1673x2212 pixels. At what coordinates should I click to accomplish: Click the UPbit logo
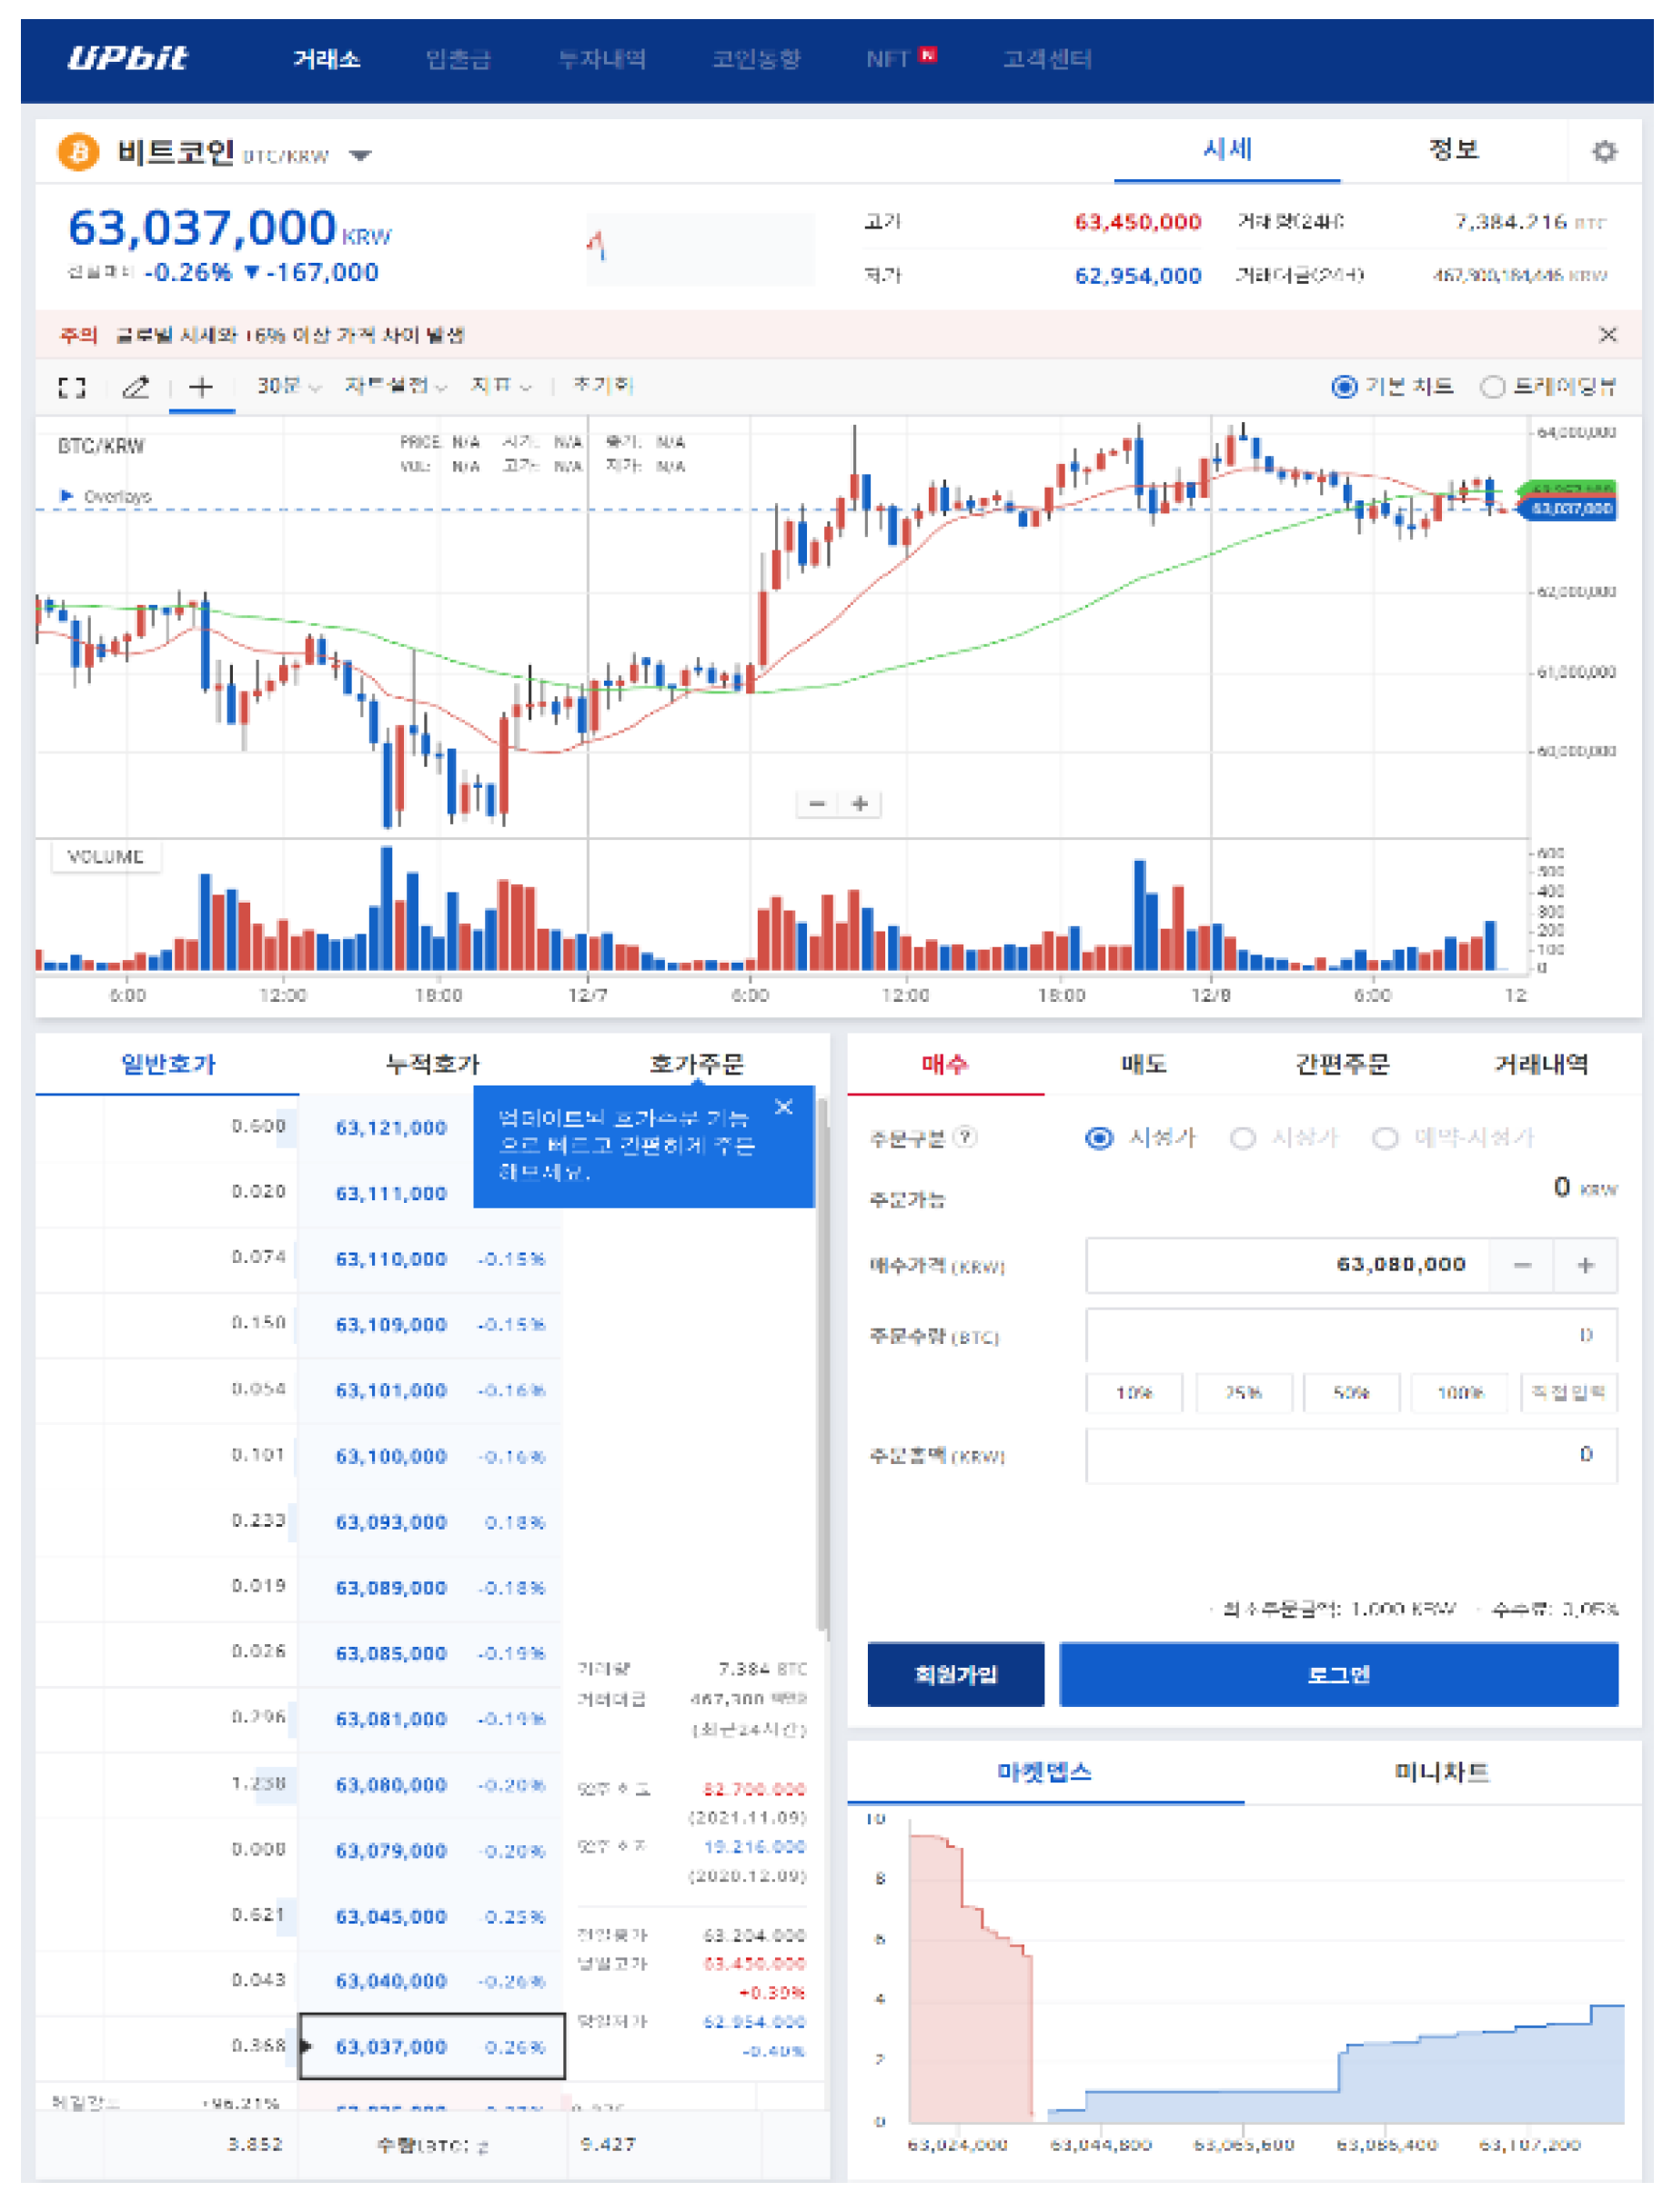tap(126, 59)
